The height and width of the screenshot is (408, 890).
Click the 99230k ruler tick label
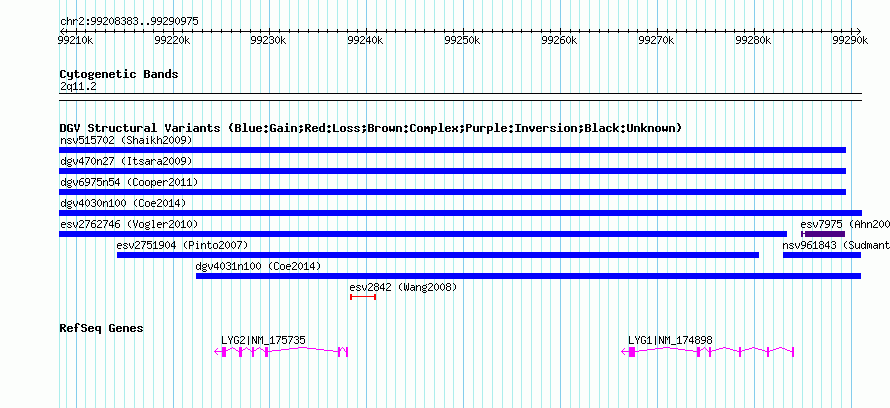[x=269, y=40]
